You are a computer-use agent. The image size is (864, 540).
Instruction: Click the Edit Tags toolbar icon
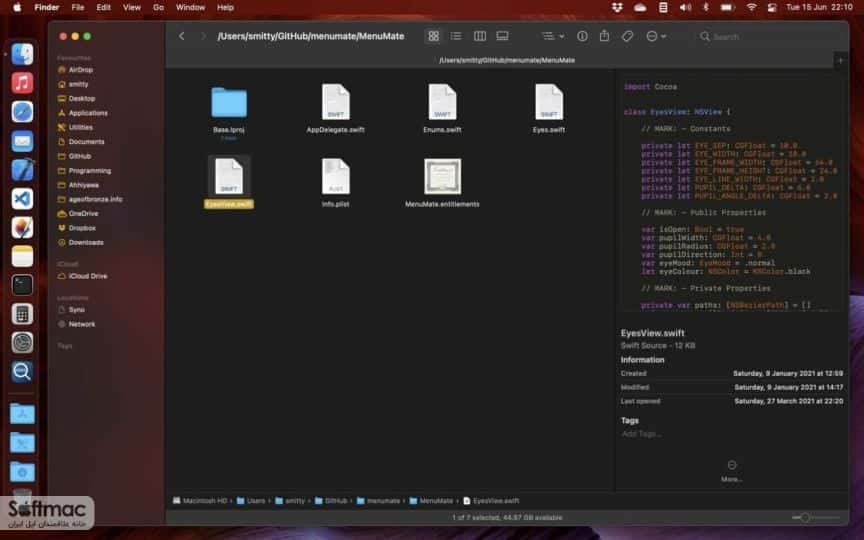(x=627, y=36)
